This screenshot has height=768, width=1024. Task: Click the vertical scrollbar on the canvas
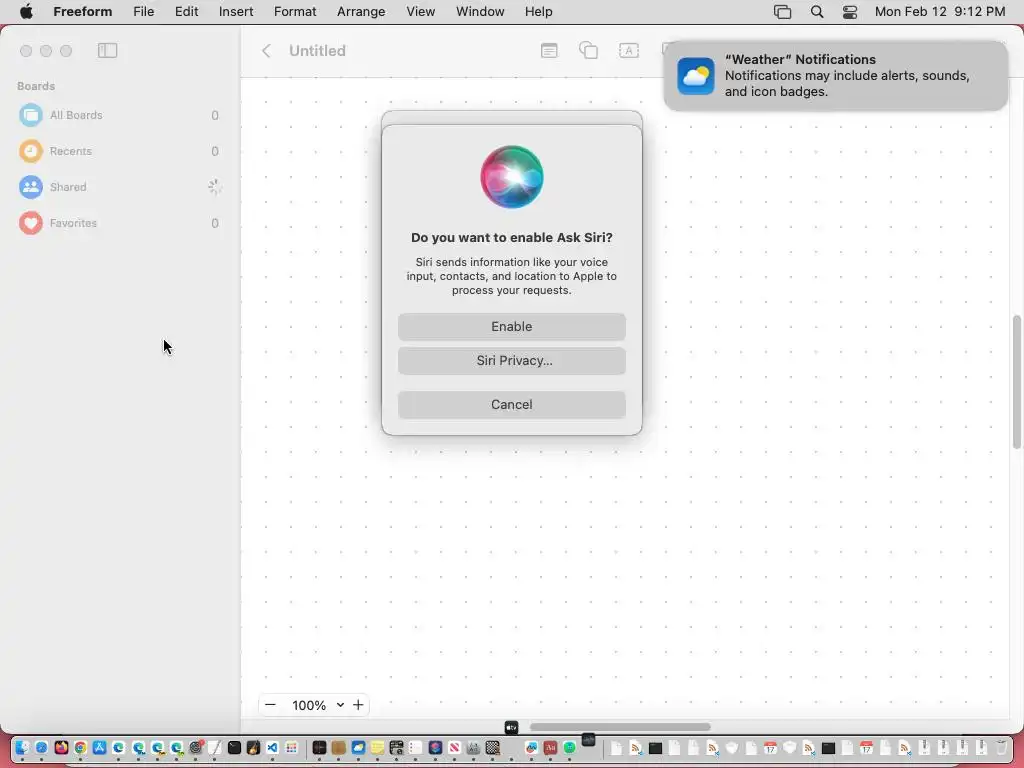1017,382
